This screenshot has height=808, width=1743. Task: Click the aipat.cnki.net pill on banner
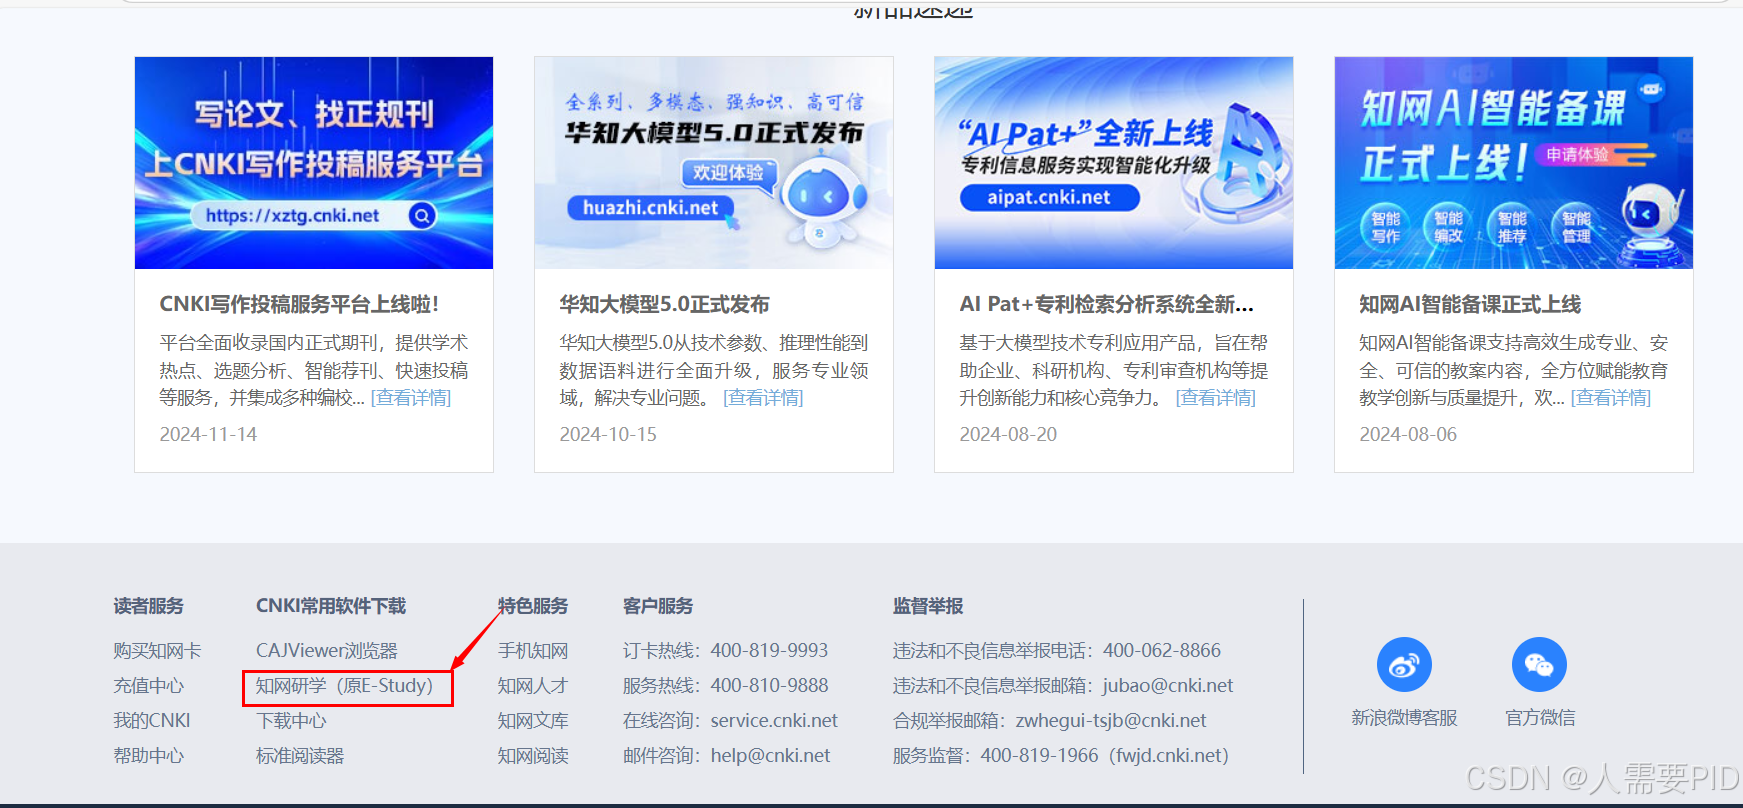tap(1049, 197)
